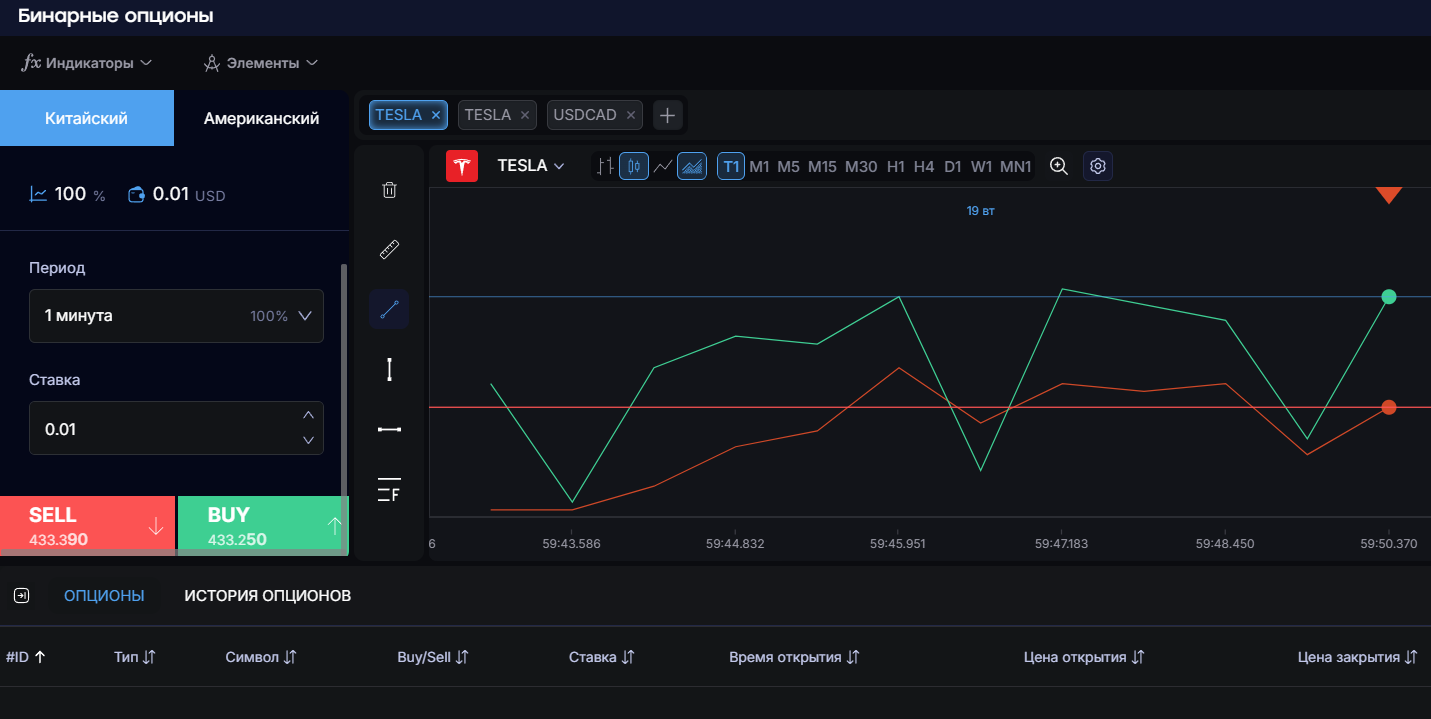The width and height of the screenshot is (1431, 719).
Task: Switch to area chart type
Action: 692,167
